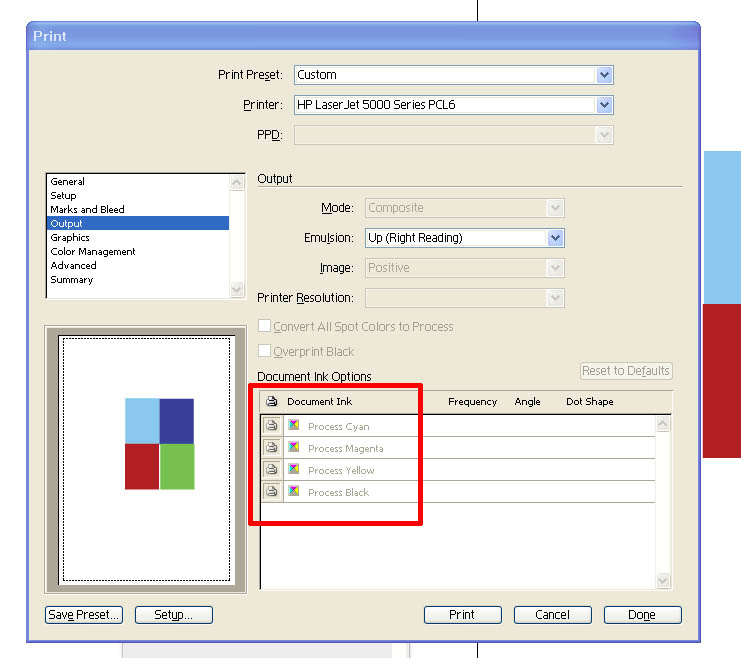Toggle printer icon for Process Cyan ink

pyautogui.click(x=271, y=426)
